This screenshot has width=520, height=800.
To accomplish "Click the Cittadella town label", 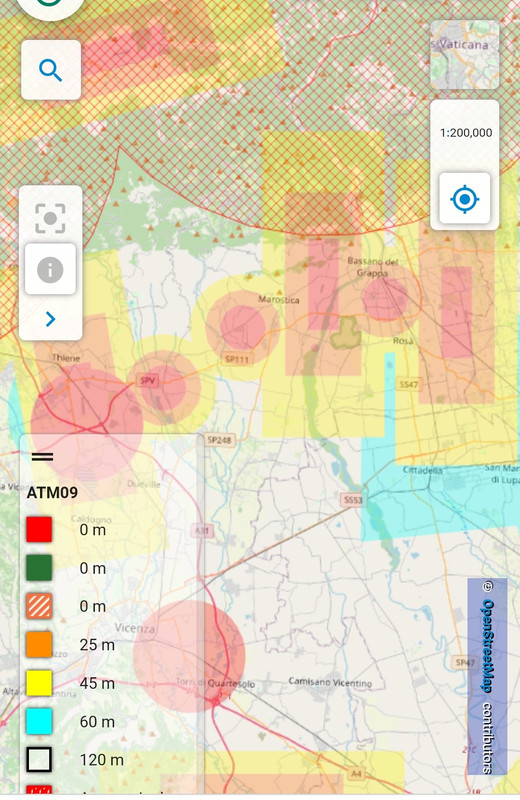I will point(423,470).
